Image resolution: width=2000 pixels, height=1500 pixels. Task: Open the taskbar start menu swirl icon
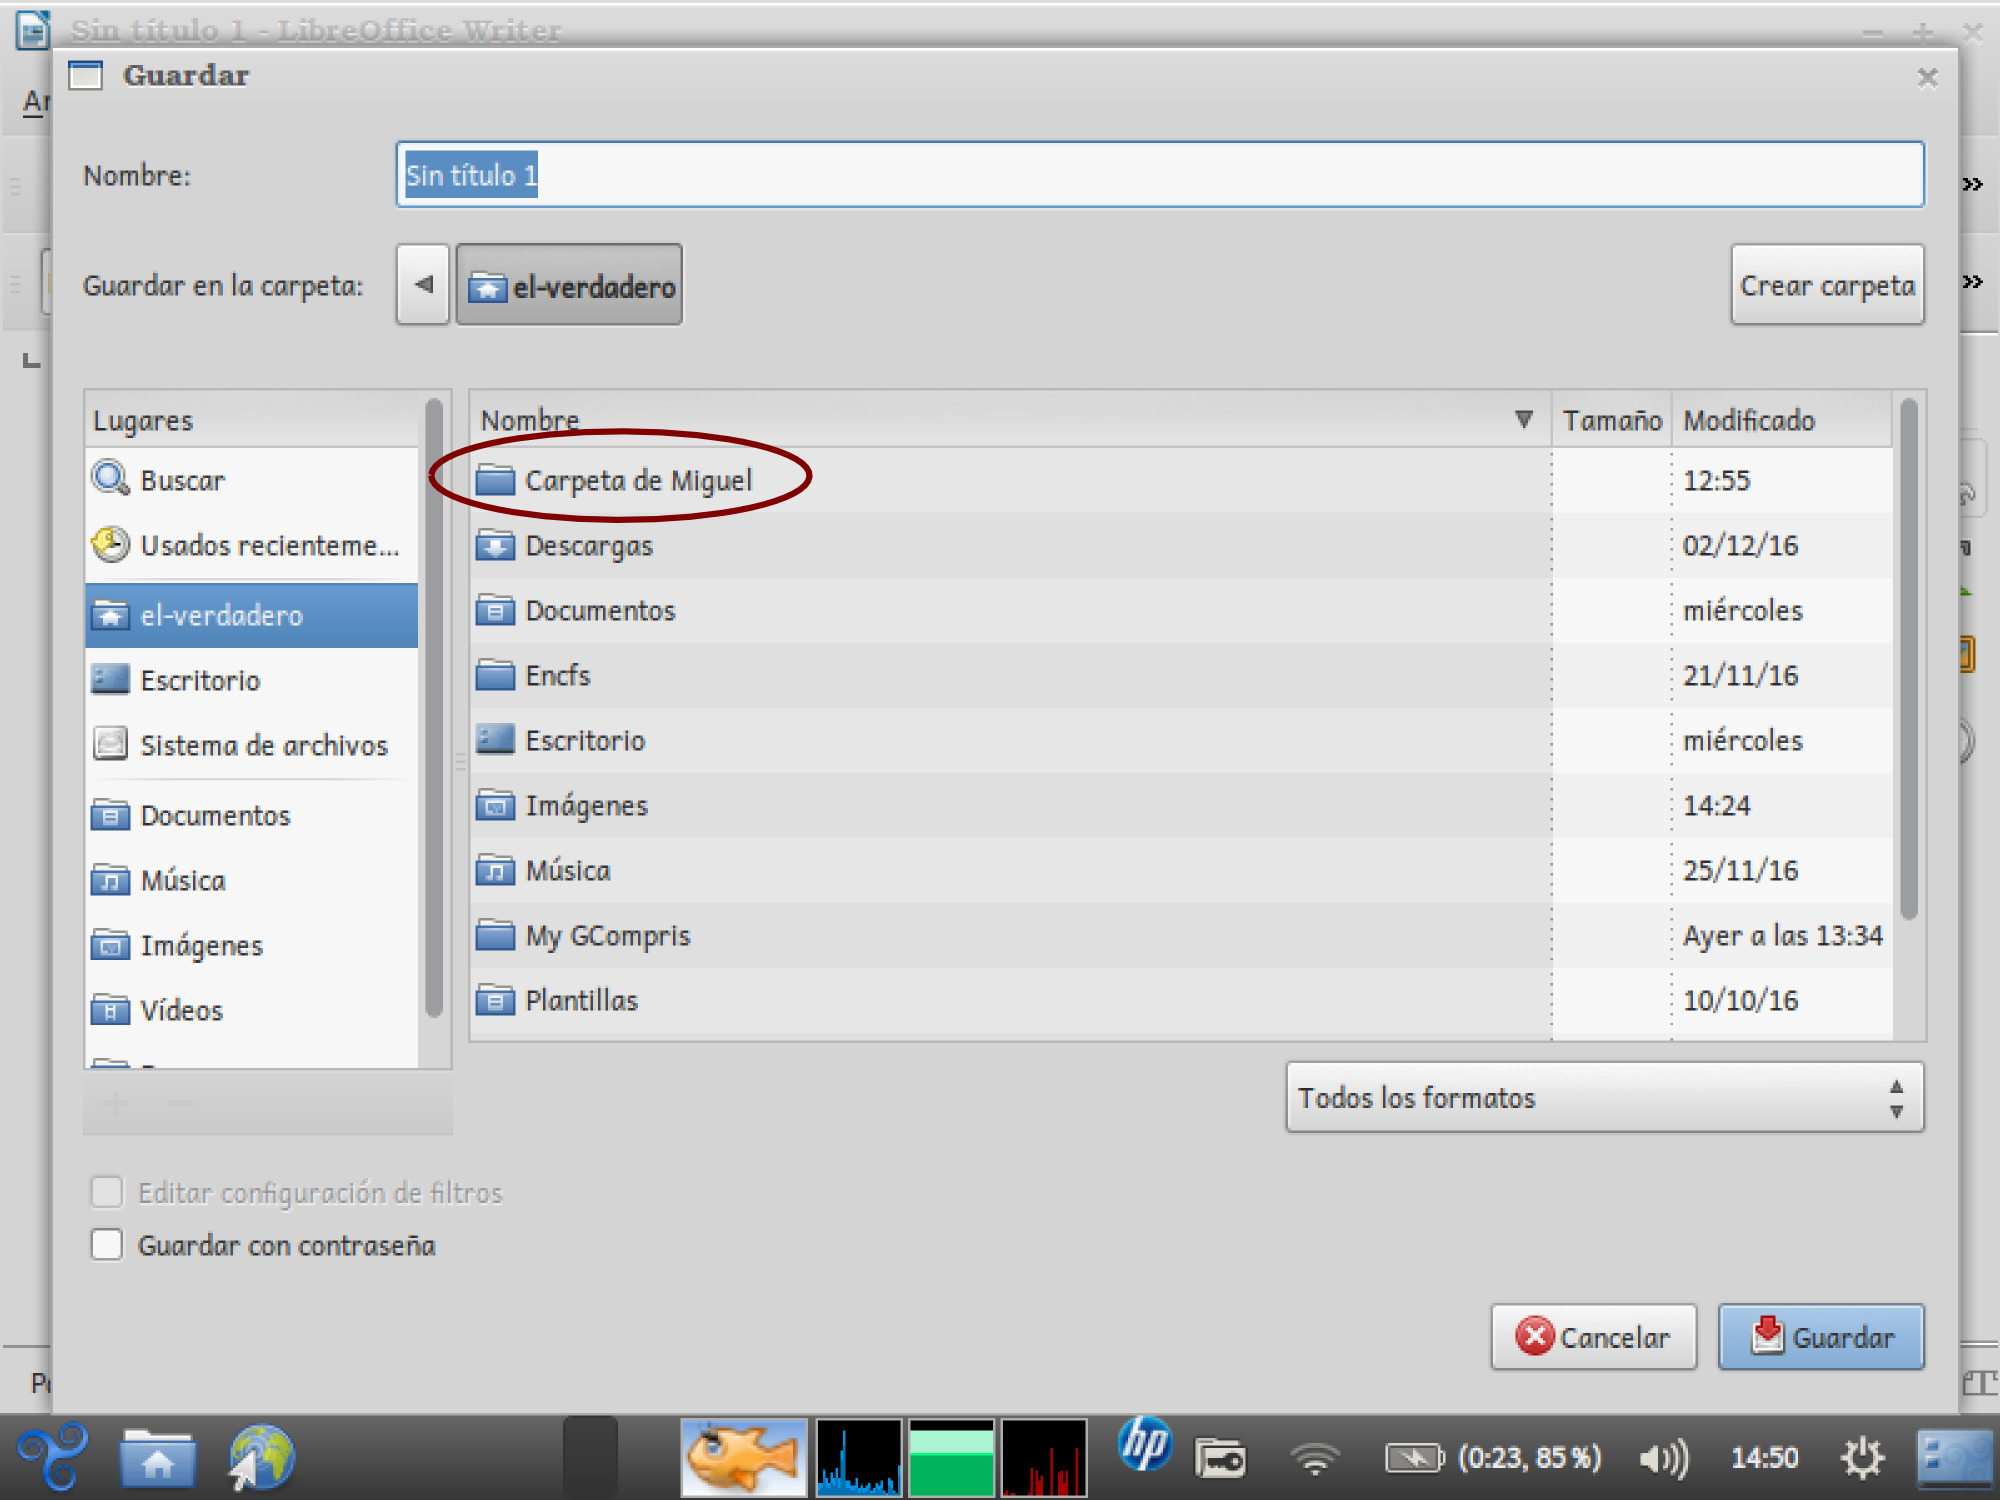(53, 1457)
